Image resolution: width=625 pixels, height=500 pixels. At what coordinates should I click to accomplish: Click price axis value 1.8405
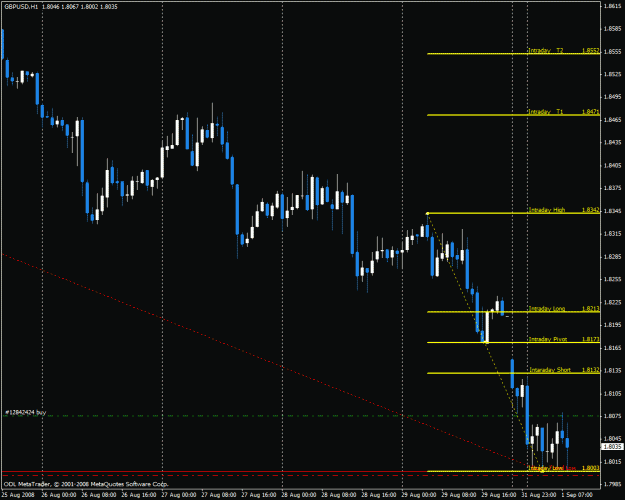click(612, 165)
